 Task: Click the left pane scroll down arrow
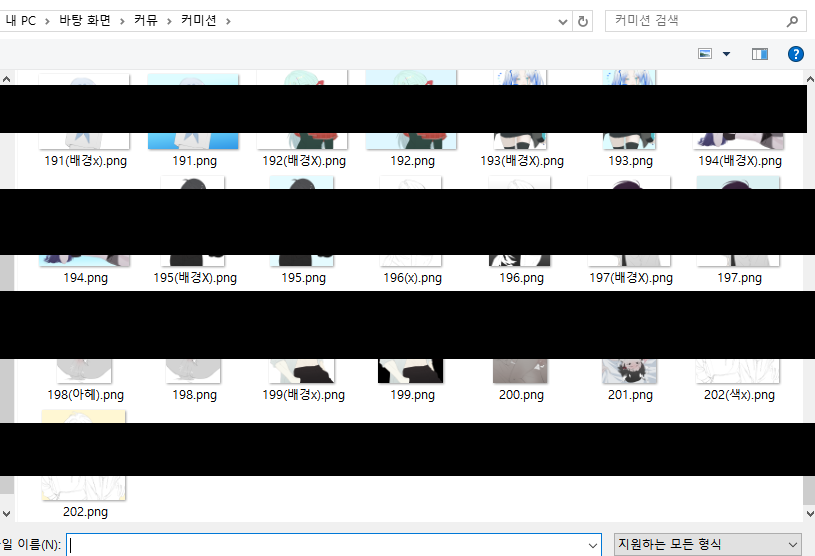click(x=7, y=513)
